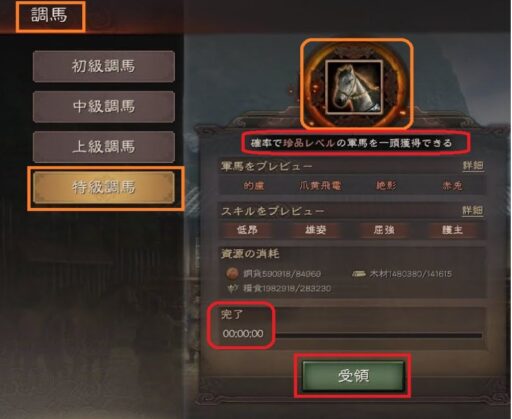Click the 的盧 horse name
This screenshot has height=419, width=512.
[254, 186]
